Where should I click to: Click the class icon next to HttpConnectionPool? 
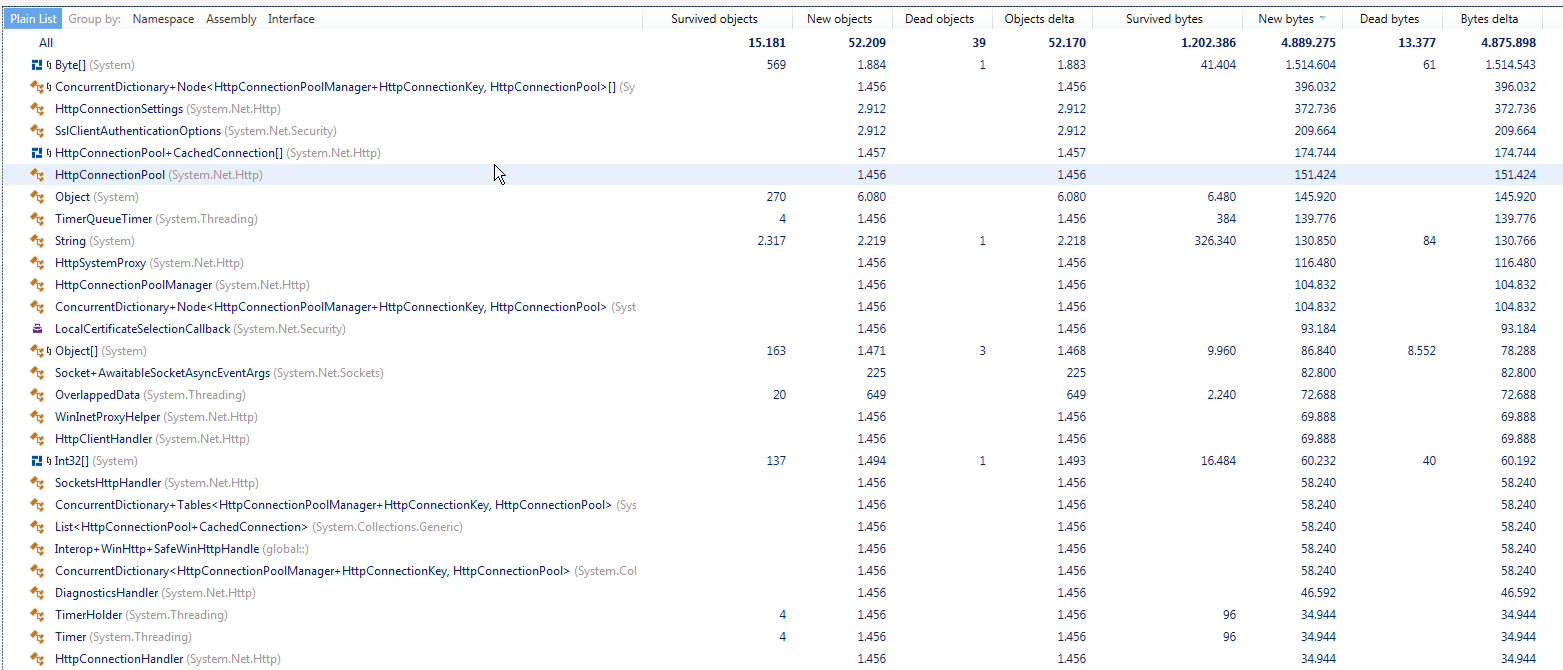point(38,174)
